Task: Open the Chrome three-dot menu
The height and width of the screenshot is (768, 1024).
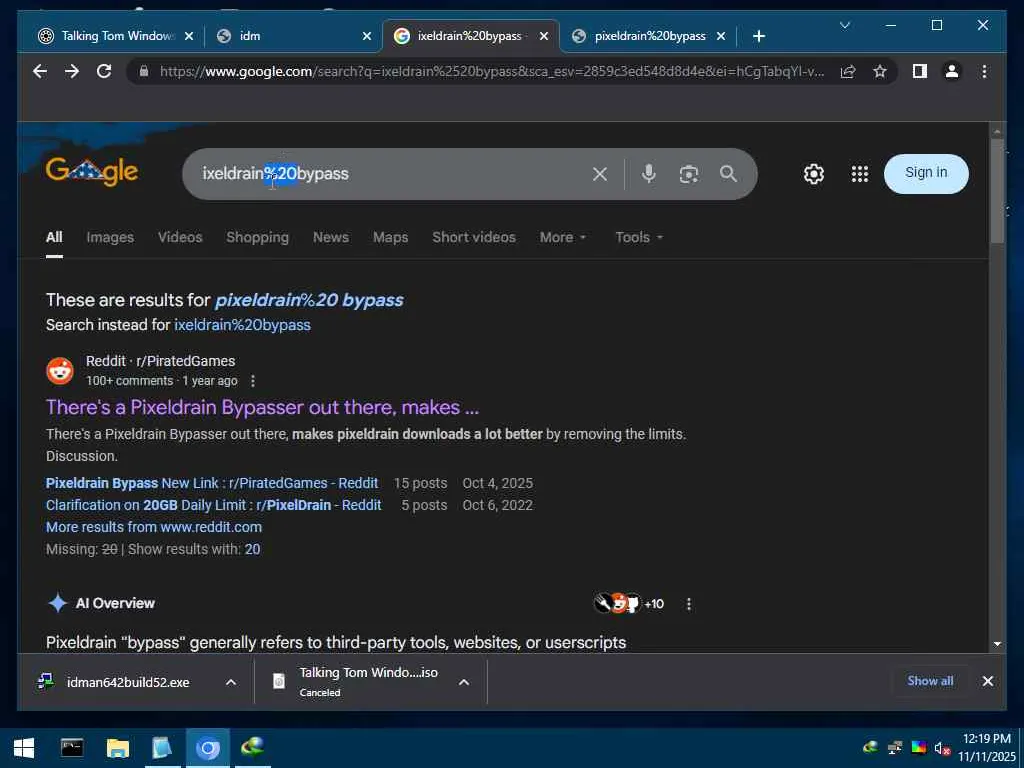Action: tap(984, 71)
